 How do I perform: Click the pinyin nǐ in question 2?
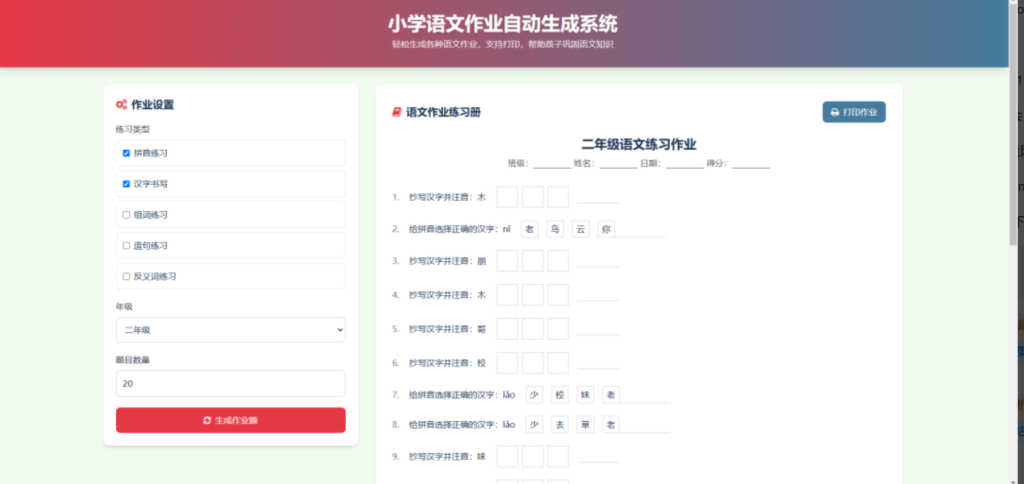(507, 229)
